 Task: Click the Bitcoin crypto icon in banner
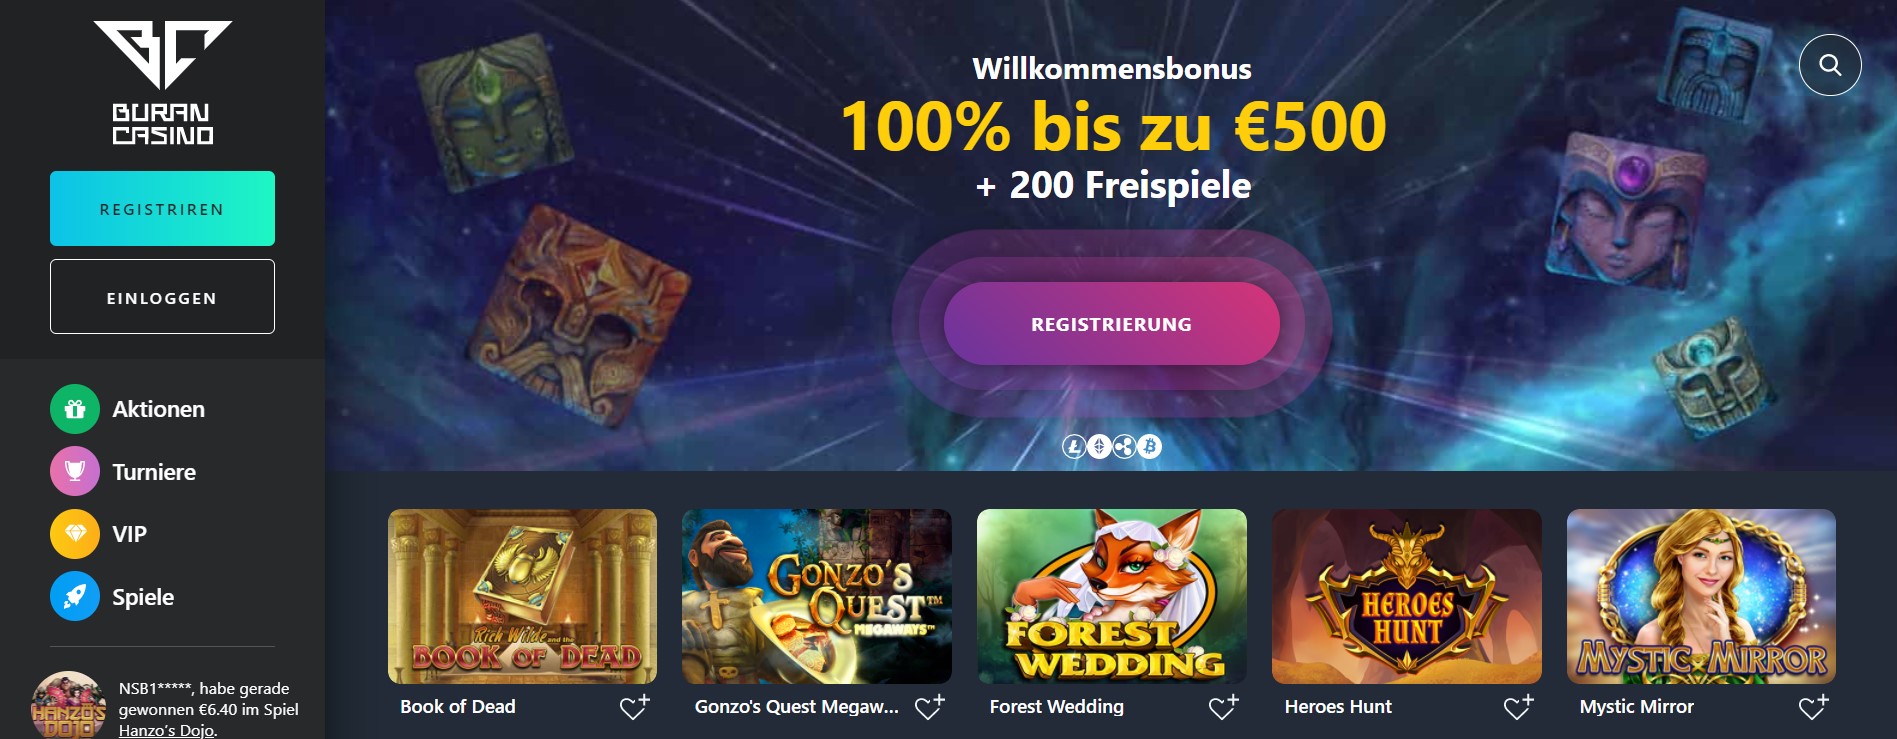pyautogui.click(x=1150, y=447)
